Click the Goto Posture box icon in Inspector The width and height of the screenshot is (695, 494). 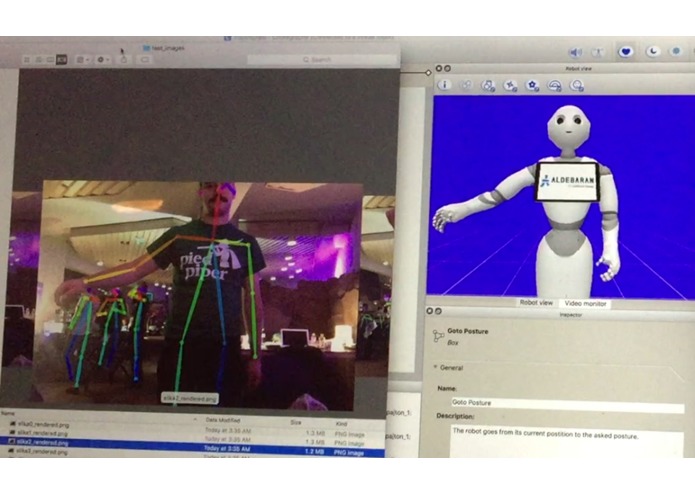(x=438, y=336)
